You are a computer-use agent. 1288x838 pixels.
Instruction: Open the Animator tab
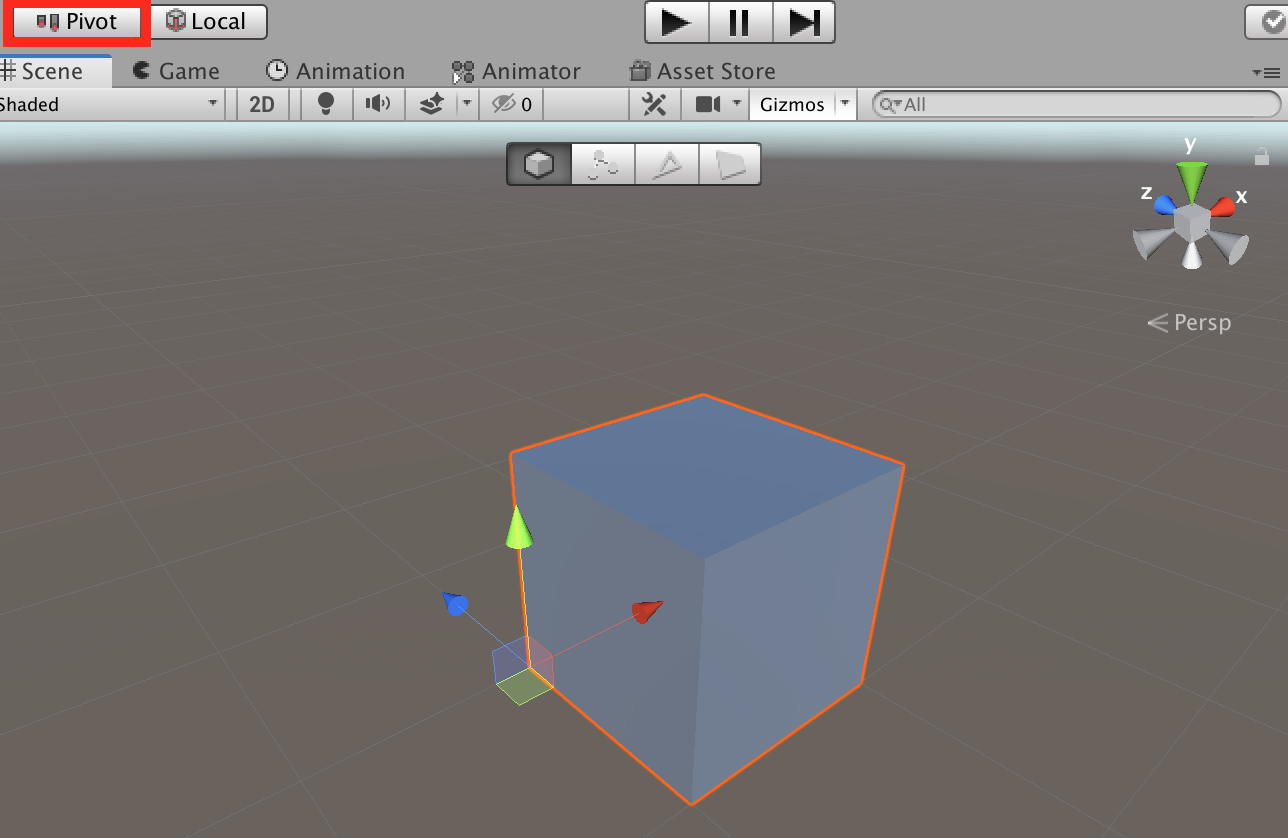(x=516, y=71)
